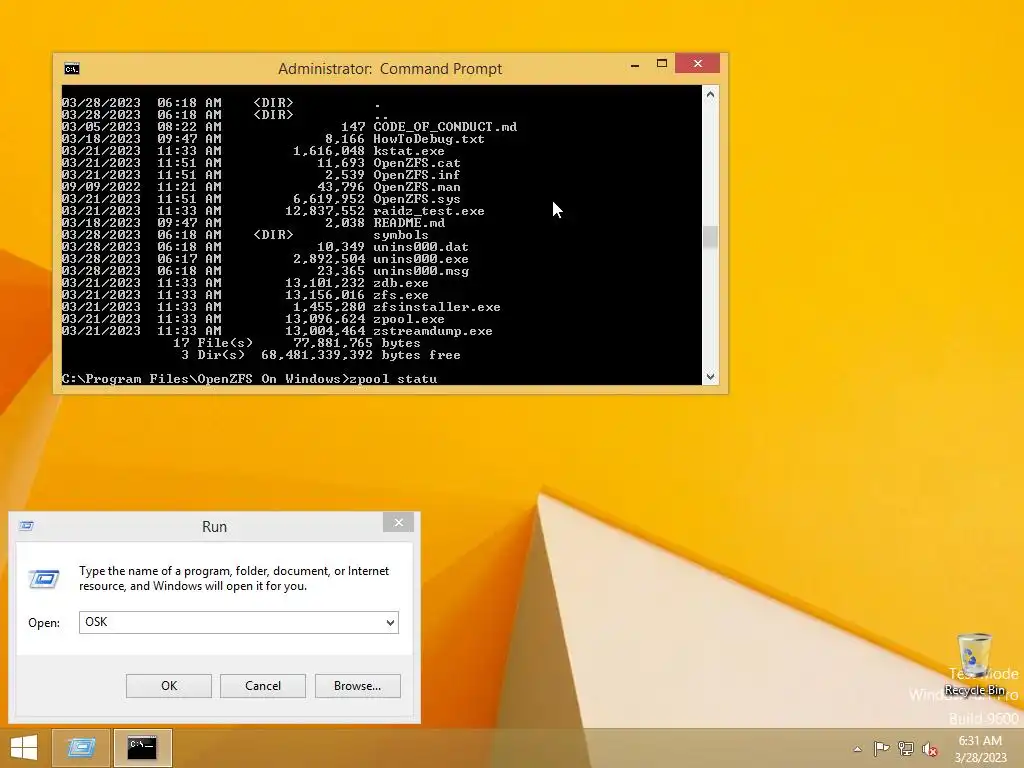Image resolution: width=1024 pixels, height=768 pixels.
Task: Open the Windows Start button
Action: coord(24,747)
